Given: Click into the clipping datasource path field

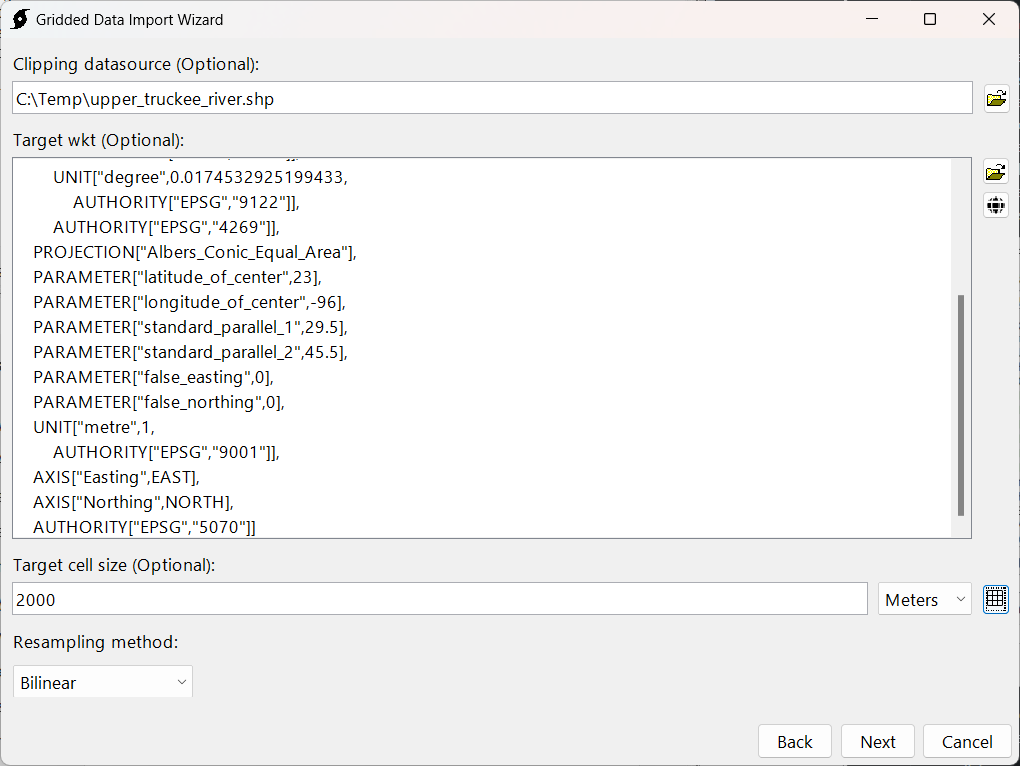Looking at the screenshot, I should (x=490, y=99).
